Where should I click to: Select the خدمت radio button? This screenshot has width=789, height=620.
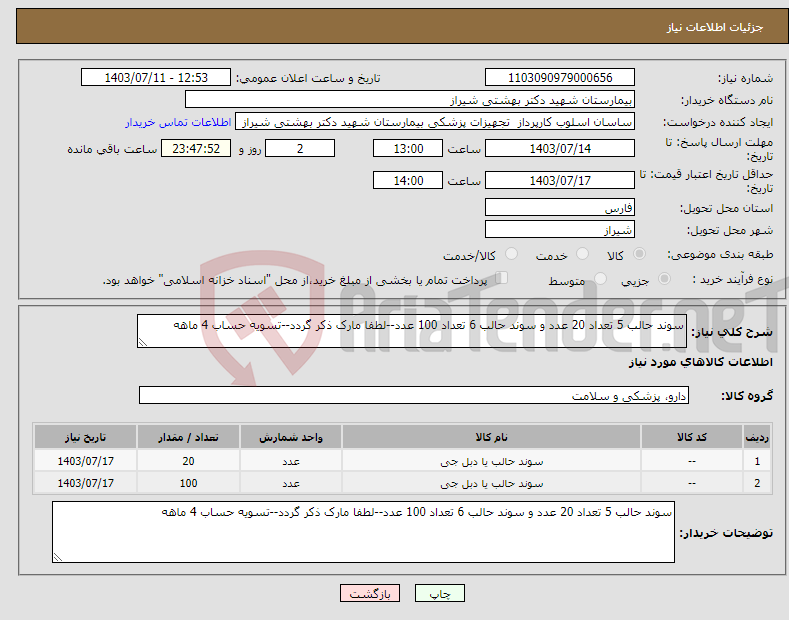click(582, 254)
